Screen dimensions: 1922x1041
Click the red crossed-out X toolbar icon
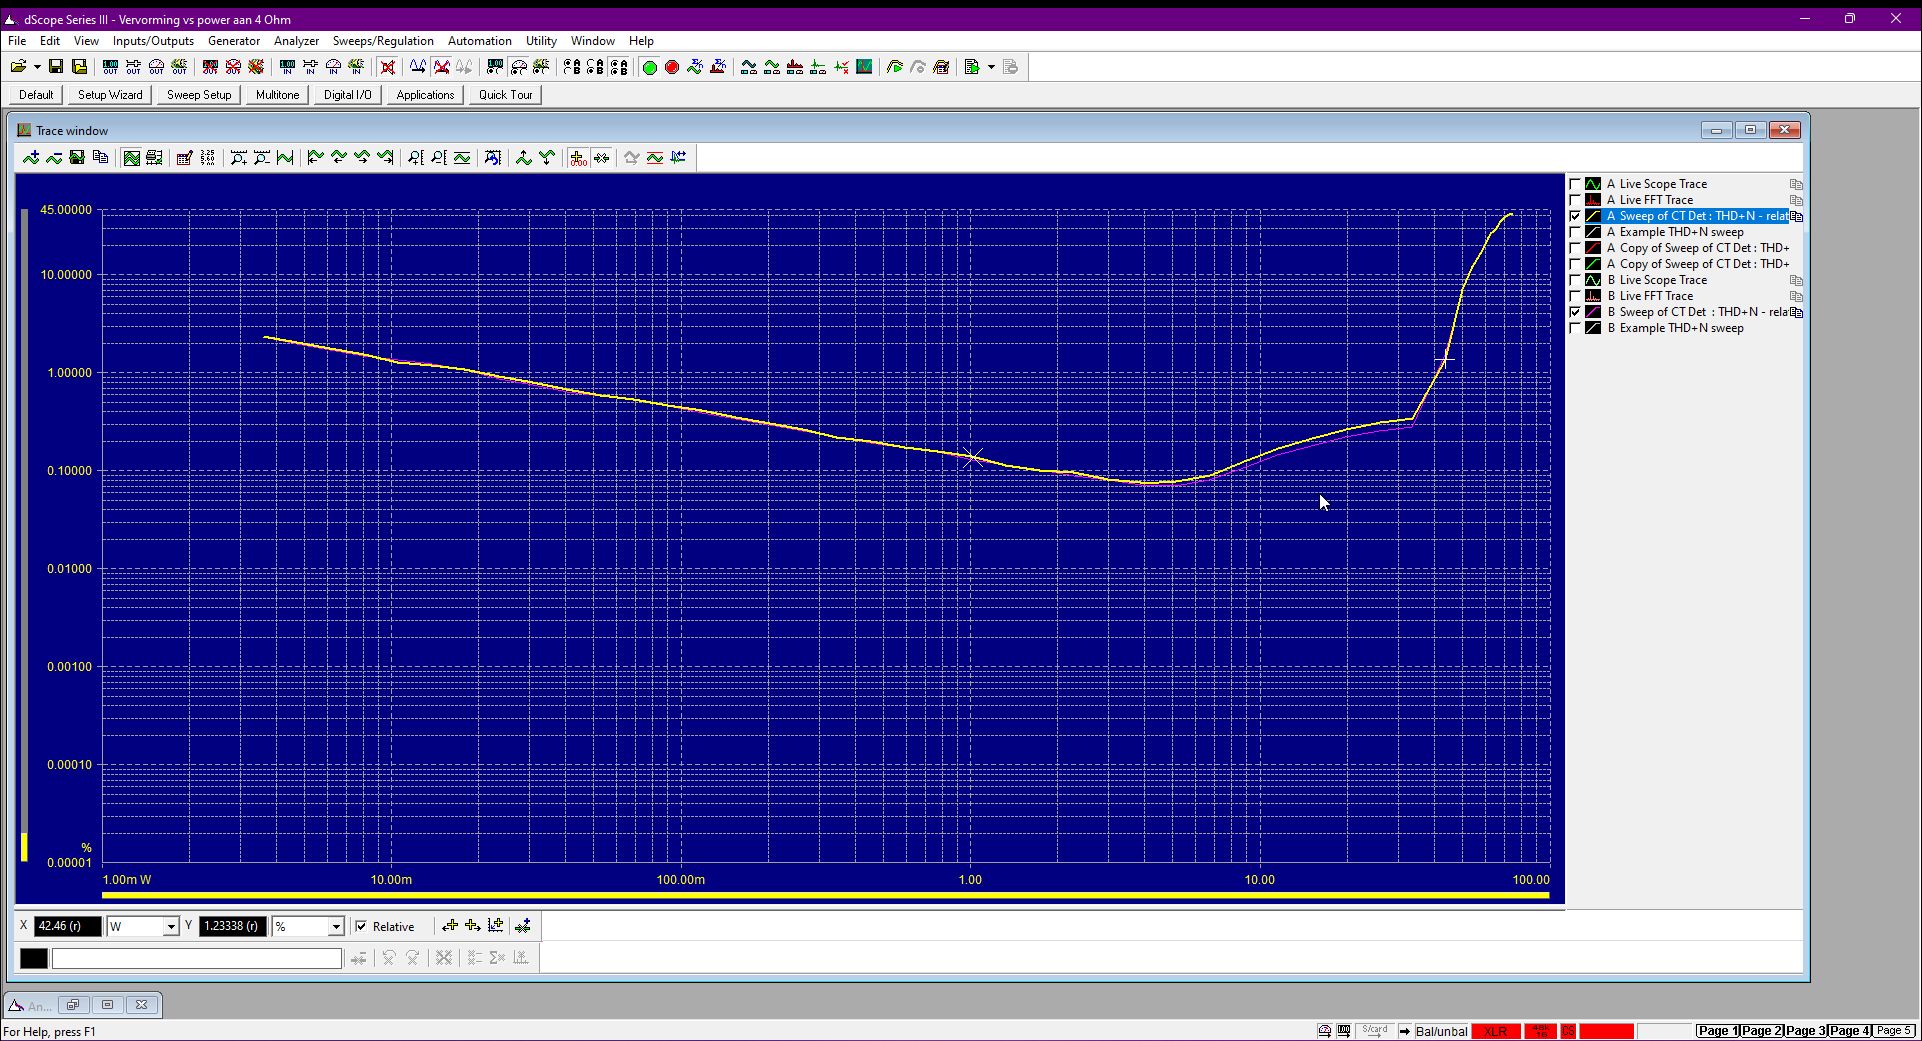(x=388, y=67)
